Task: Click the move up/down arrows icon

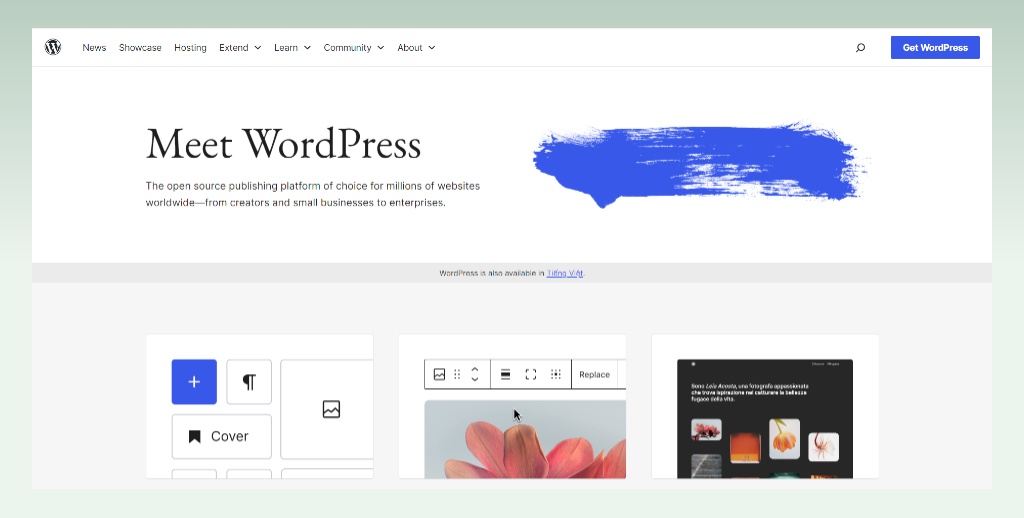Action: 475,374
